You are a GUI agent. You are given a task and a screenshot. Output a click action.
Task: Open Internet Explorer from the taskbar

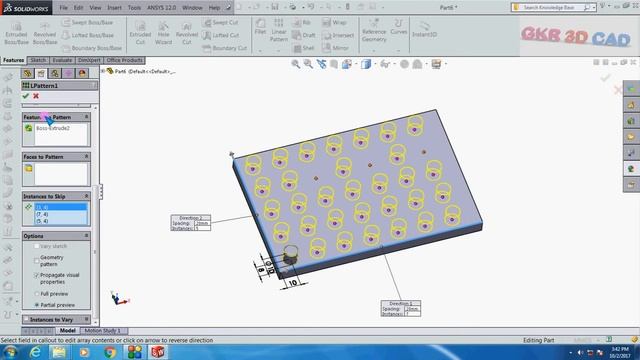tap(35, 351)
